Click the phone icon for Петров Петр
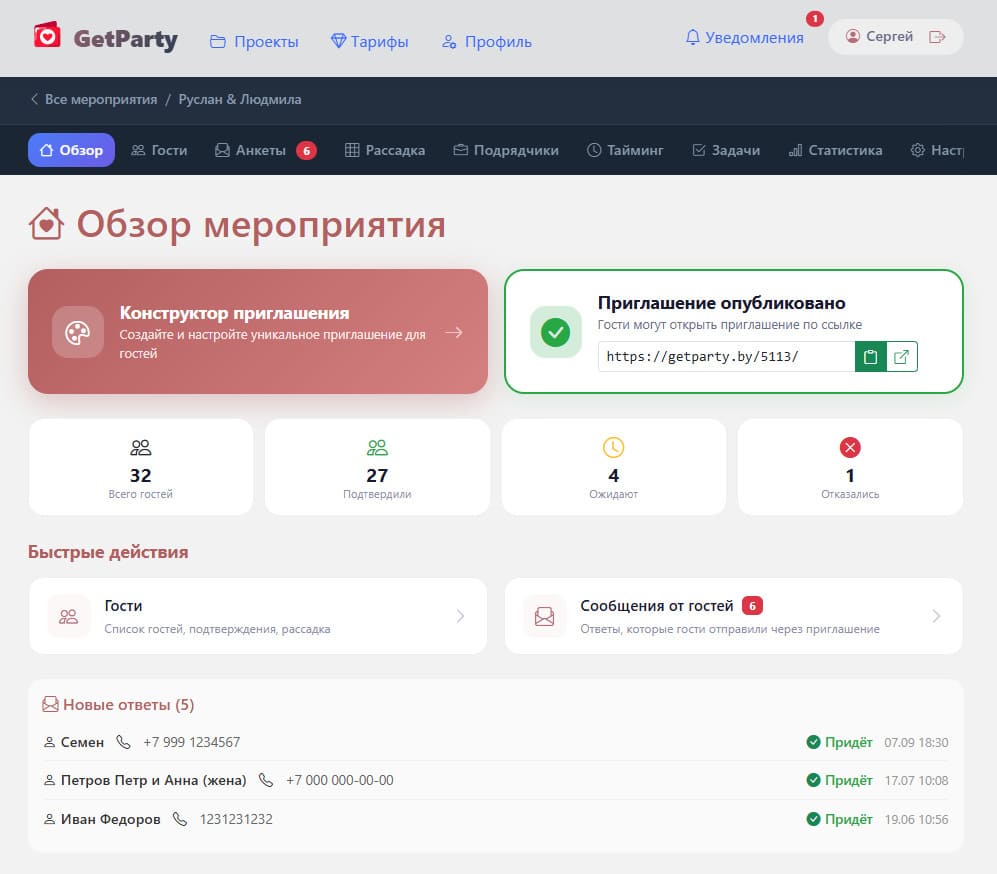 266,780
